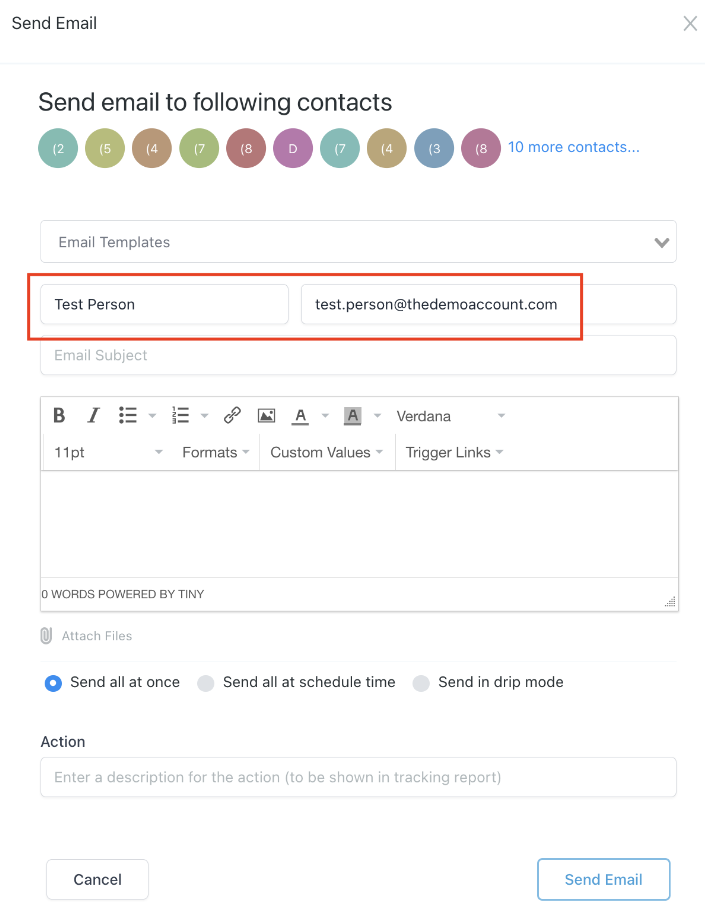
Task: Select Send all at schedule time
Action: (206, 683)
